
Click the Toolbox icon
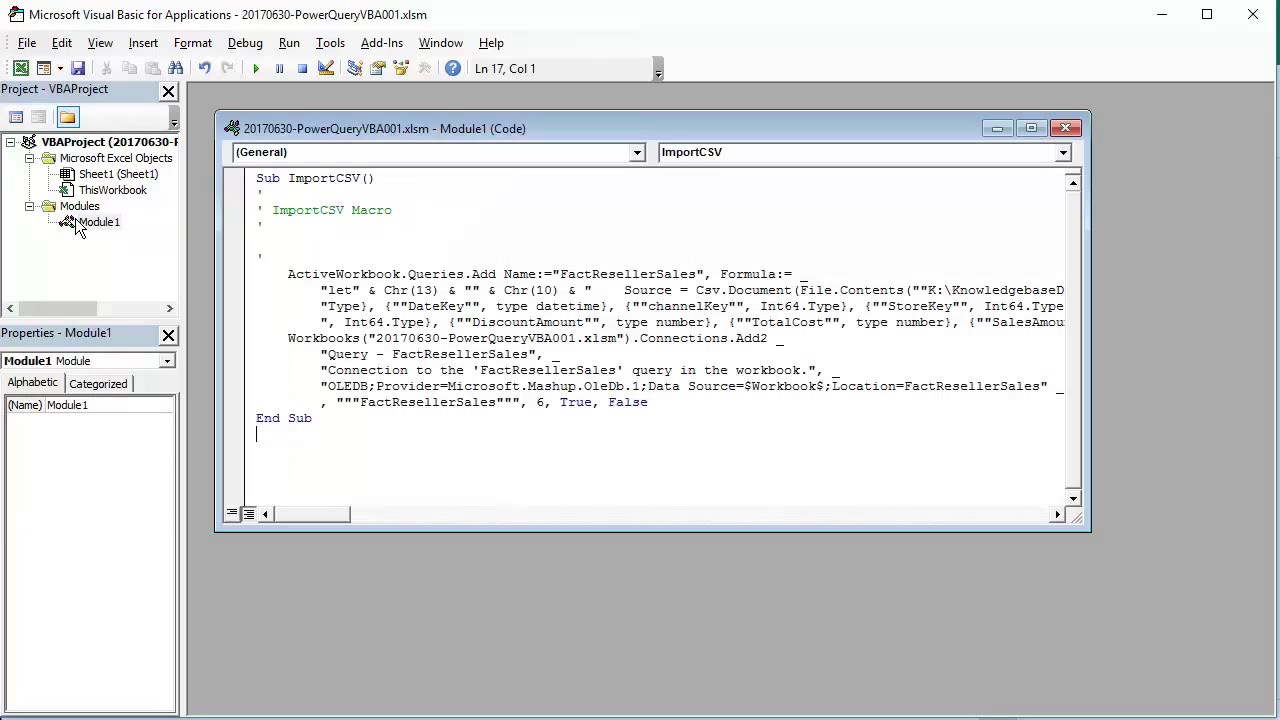424,68
